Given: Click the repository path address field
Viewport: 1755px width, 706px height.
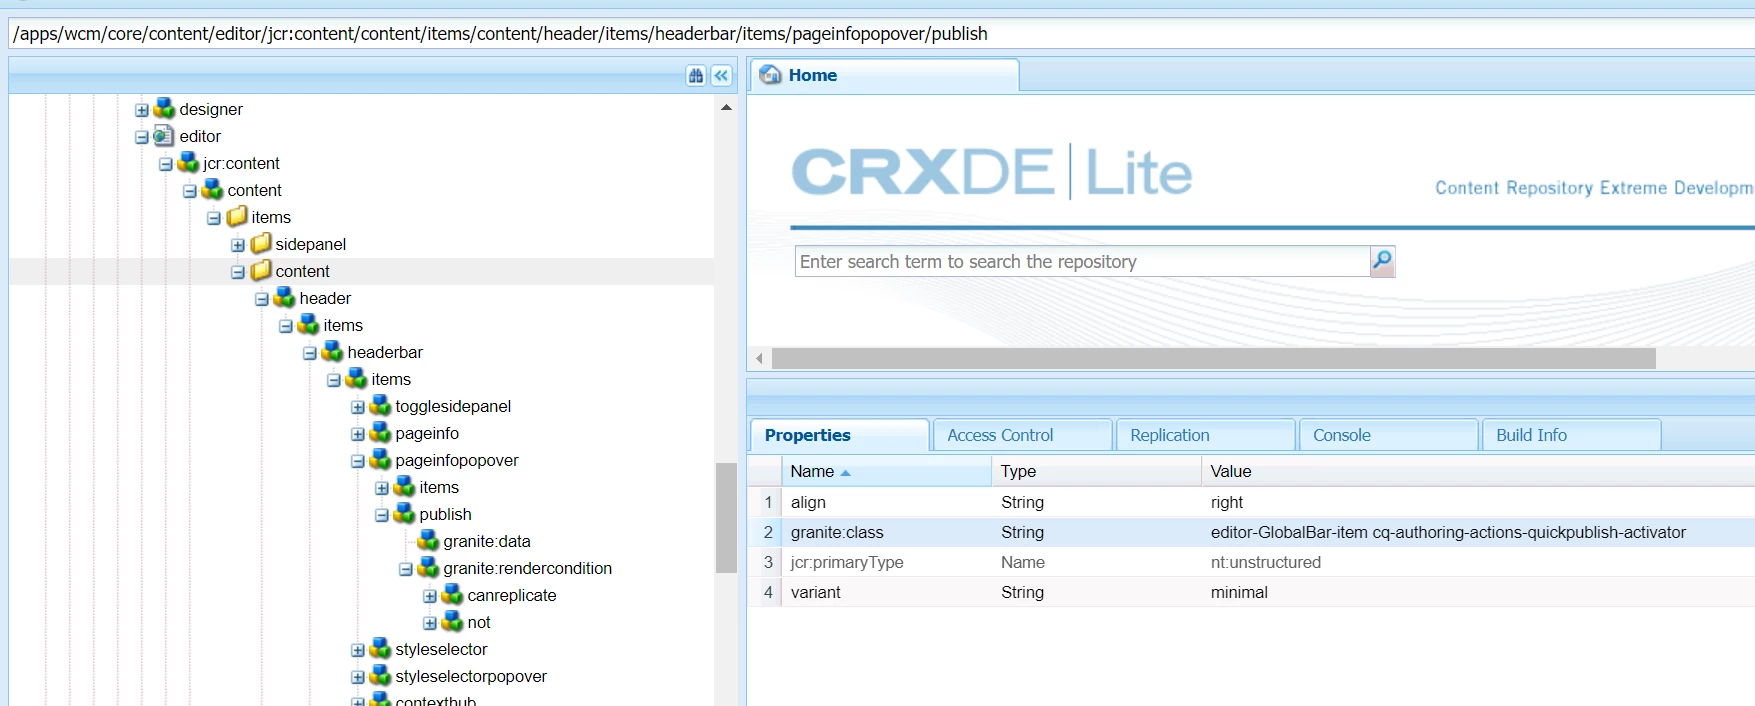Looking at the screenshot, I should pos(881,34).
